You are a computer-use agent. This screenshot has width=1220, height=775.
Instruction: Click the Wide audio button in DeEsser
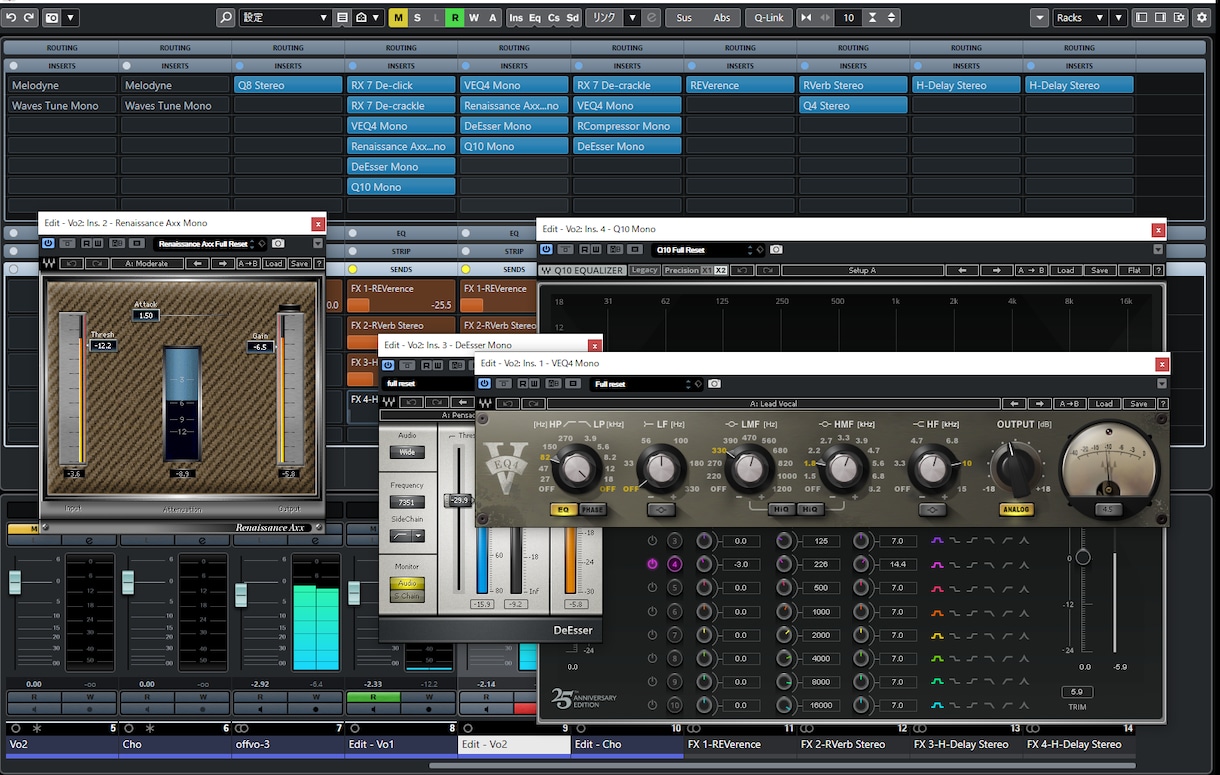click(407, 452)
